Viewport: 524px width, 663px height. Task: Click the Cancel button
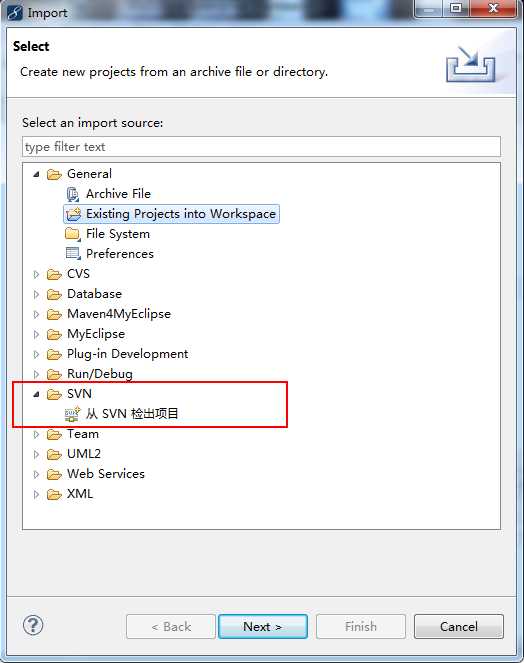pyautogui.click(x=459, y=627)
